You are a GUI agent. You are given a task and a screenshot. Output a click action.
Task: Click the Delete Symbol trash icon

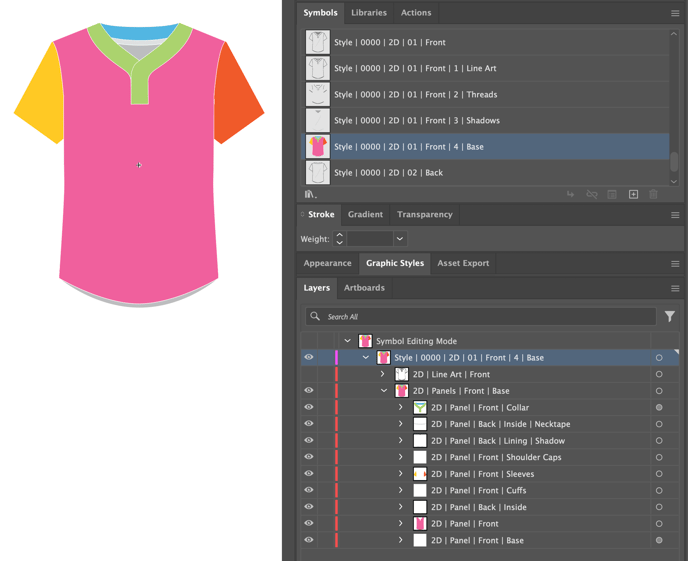[x=654, y=194]
